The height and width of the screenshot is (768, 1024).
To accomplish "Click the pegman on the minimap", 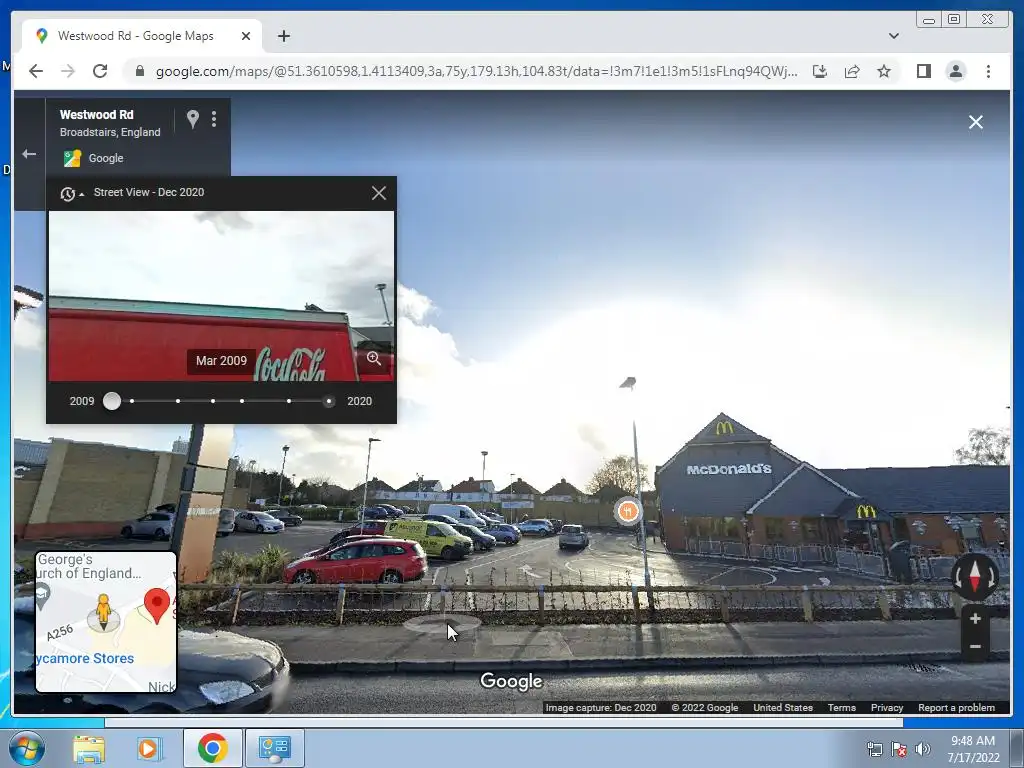I will point(103,612).
